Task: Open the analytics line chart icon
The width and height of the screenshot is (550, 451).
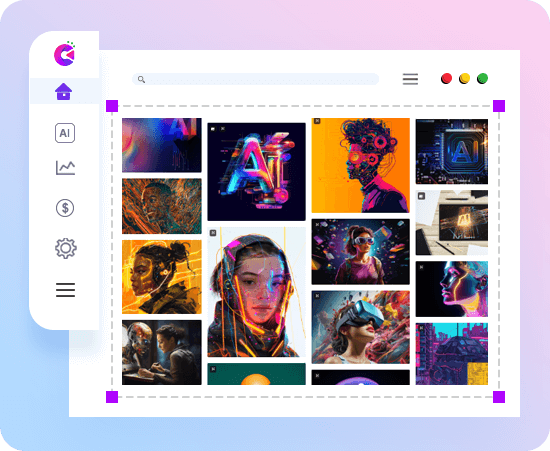Action: point(65,168)
